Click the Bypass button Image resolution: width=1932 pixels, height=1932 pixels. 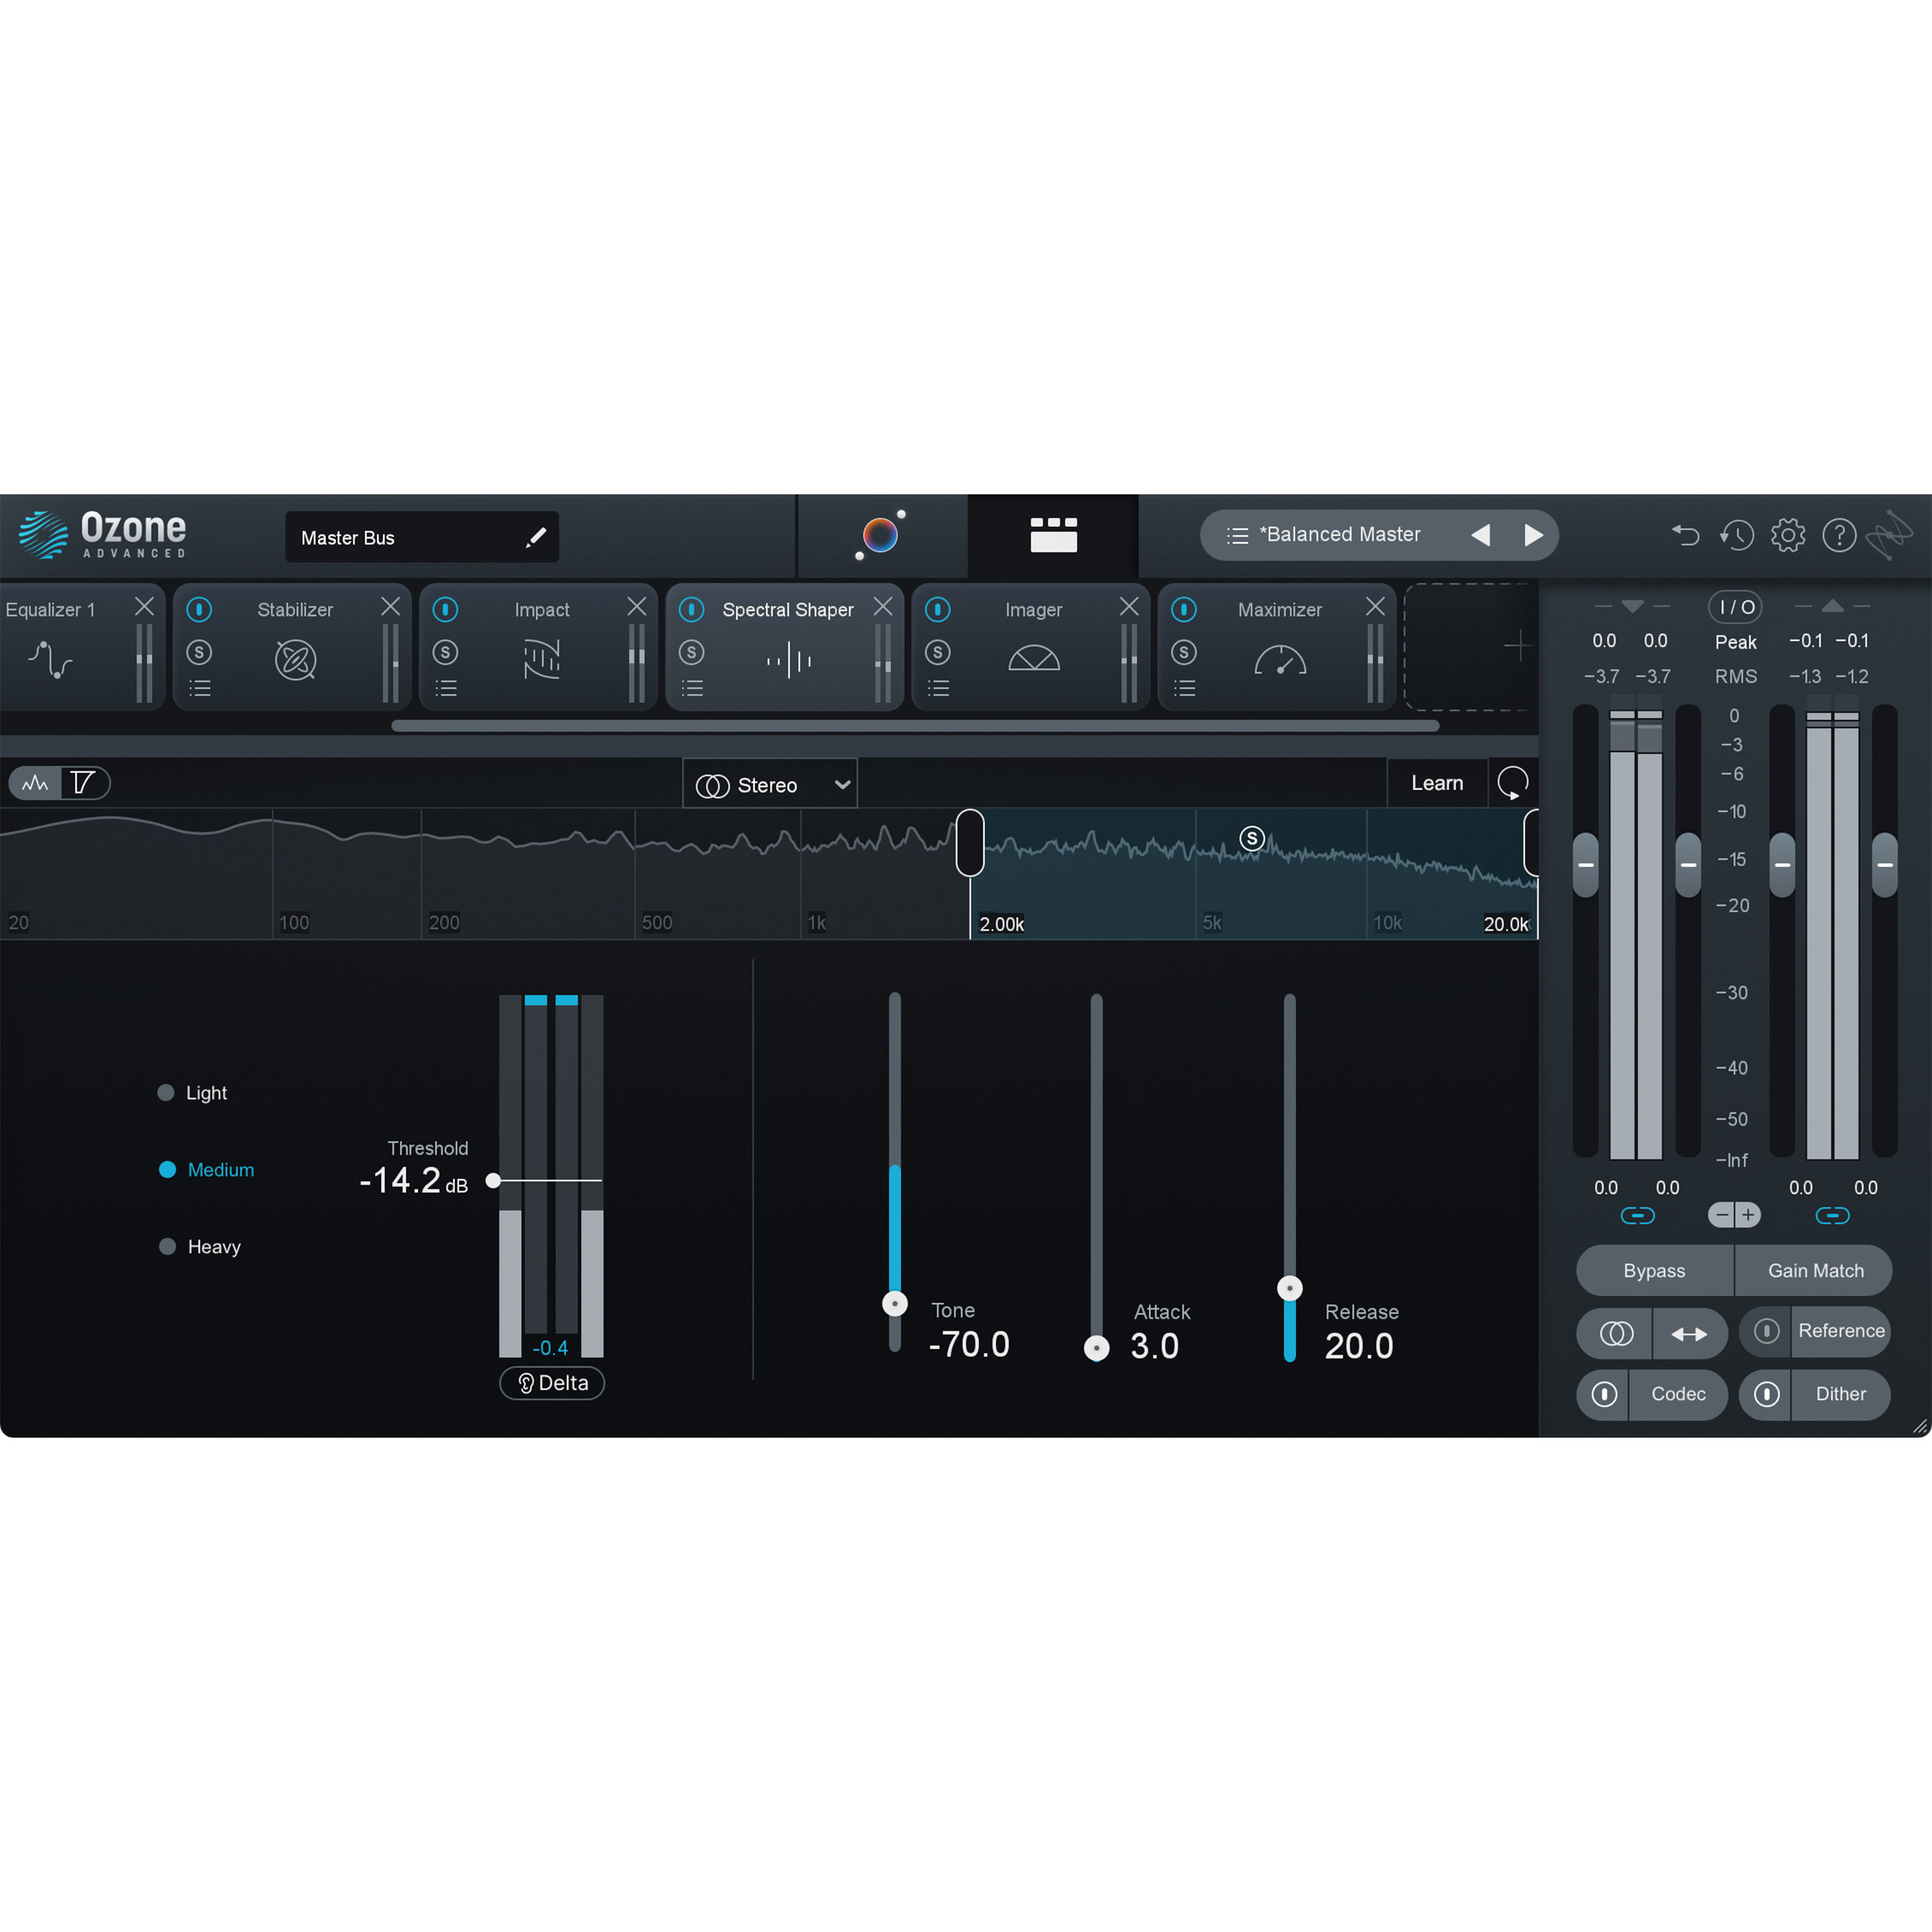point(1654,1270)
